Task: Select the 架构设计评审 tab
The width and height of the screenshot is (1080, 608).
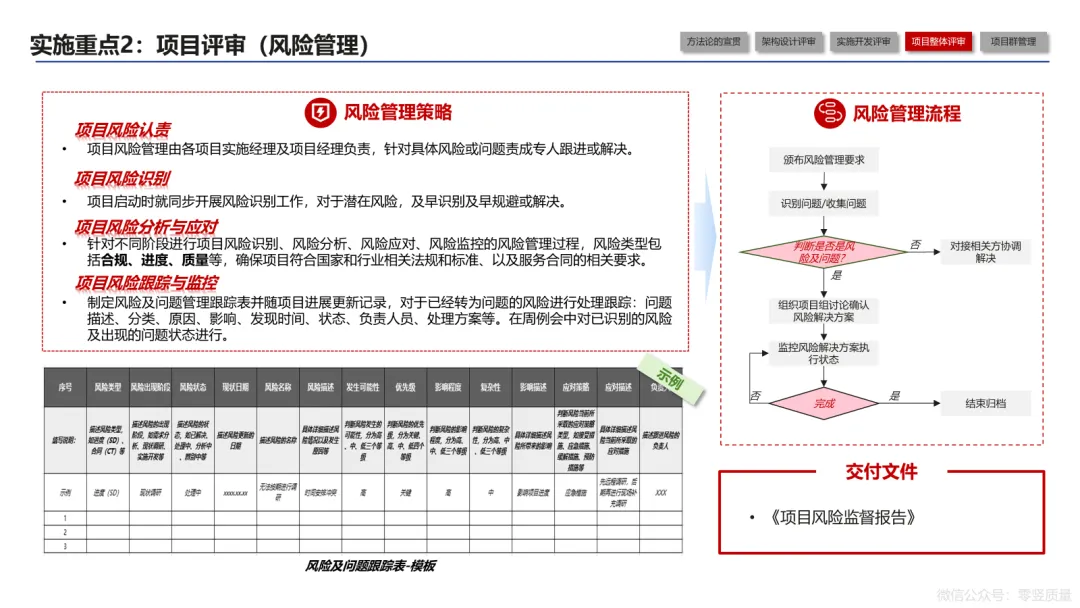Action: (789, 42)
